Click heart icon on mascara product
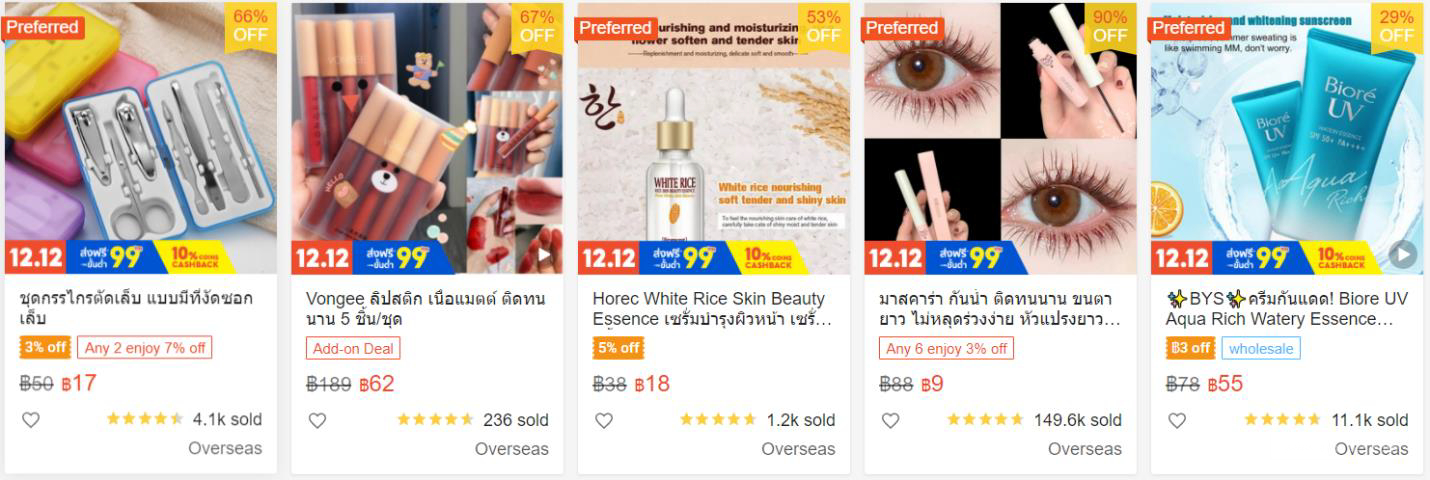 [x=890, y=420]
